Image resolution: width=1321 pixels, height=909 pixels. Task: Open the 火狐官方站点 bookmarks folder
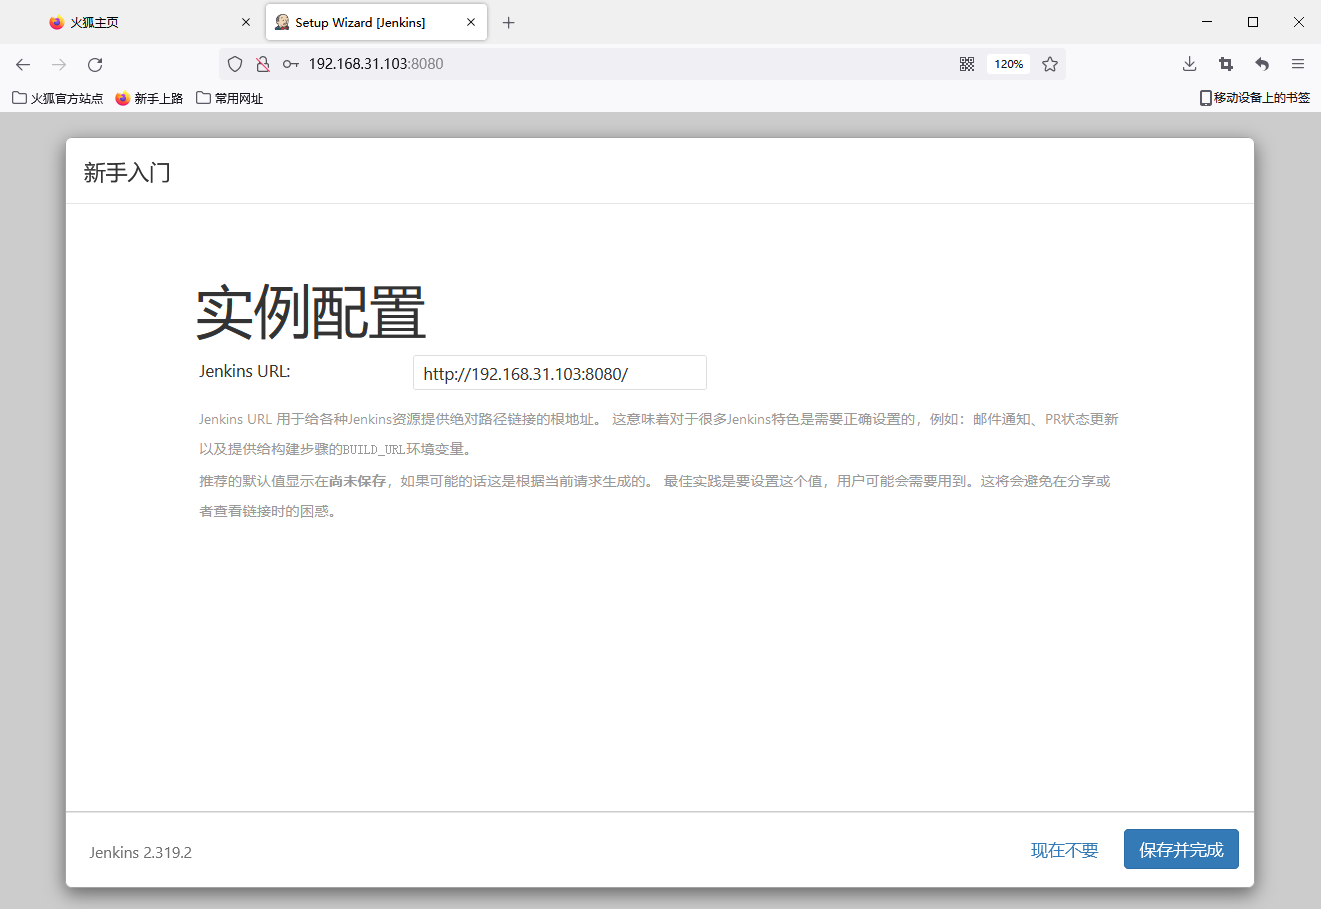click(x=58, y=98)
